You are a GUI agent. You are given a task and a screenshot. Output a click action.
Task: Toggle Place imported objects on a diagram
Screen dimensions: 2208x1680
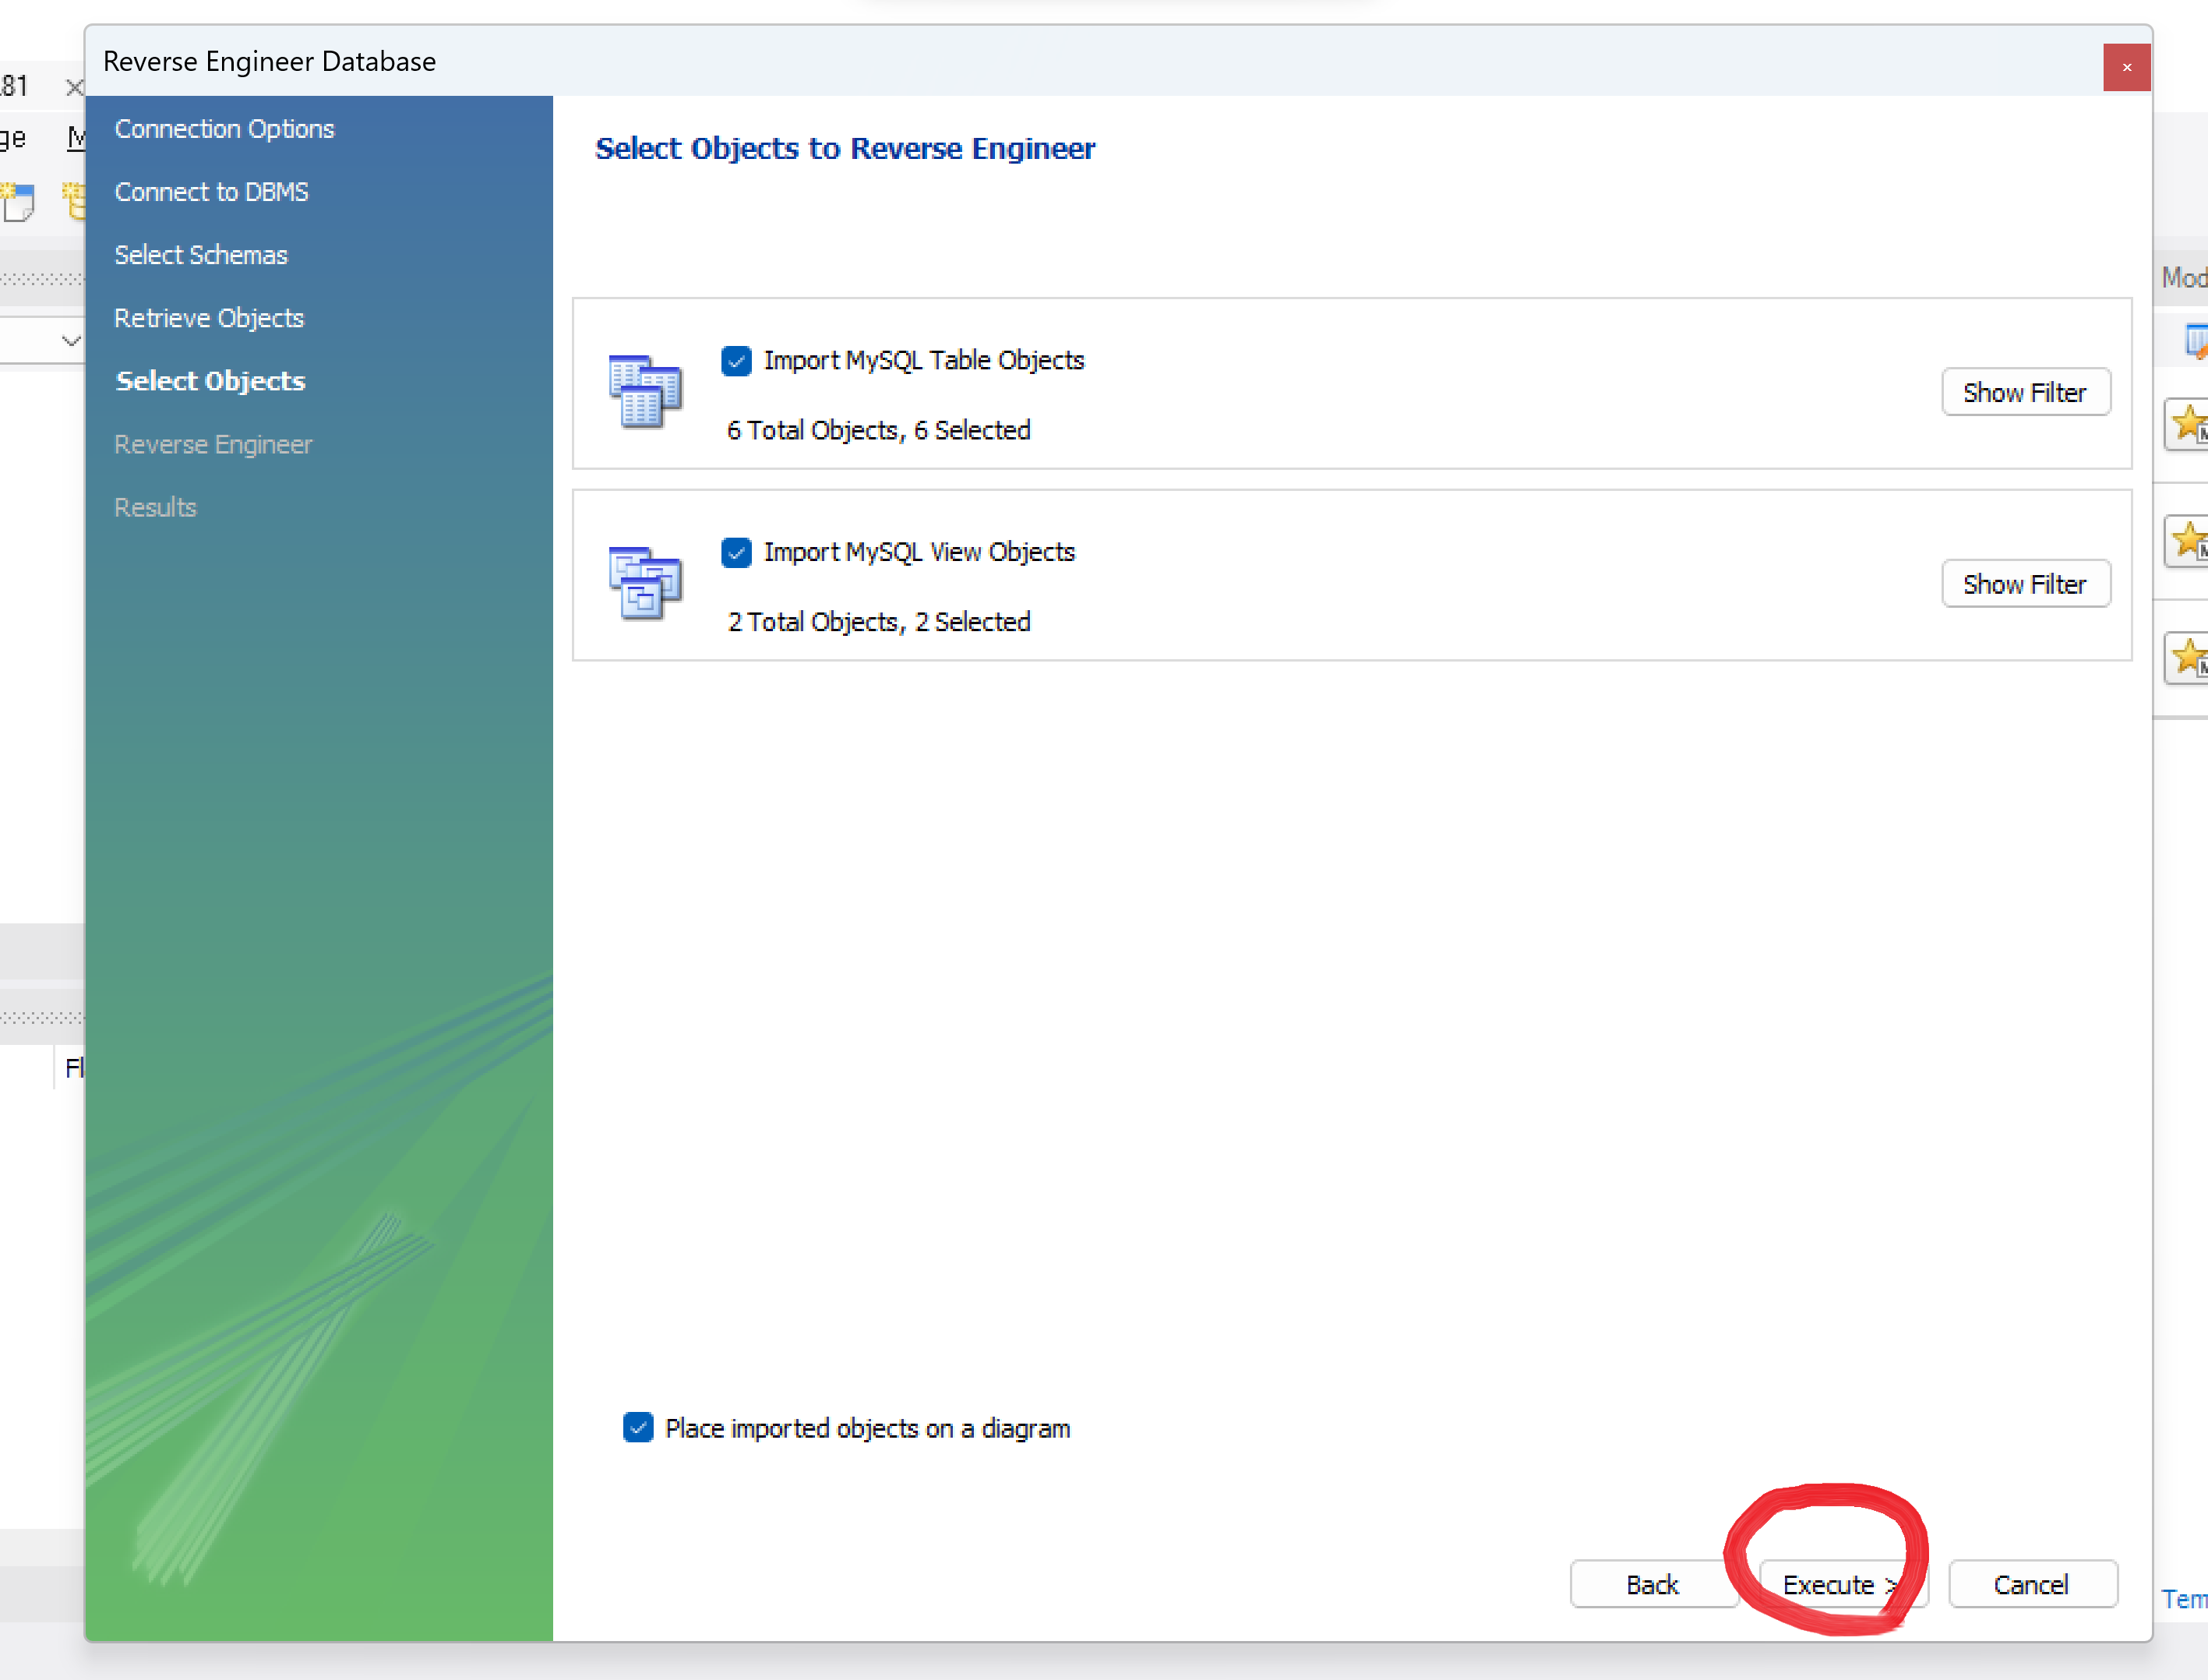638,1427
